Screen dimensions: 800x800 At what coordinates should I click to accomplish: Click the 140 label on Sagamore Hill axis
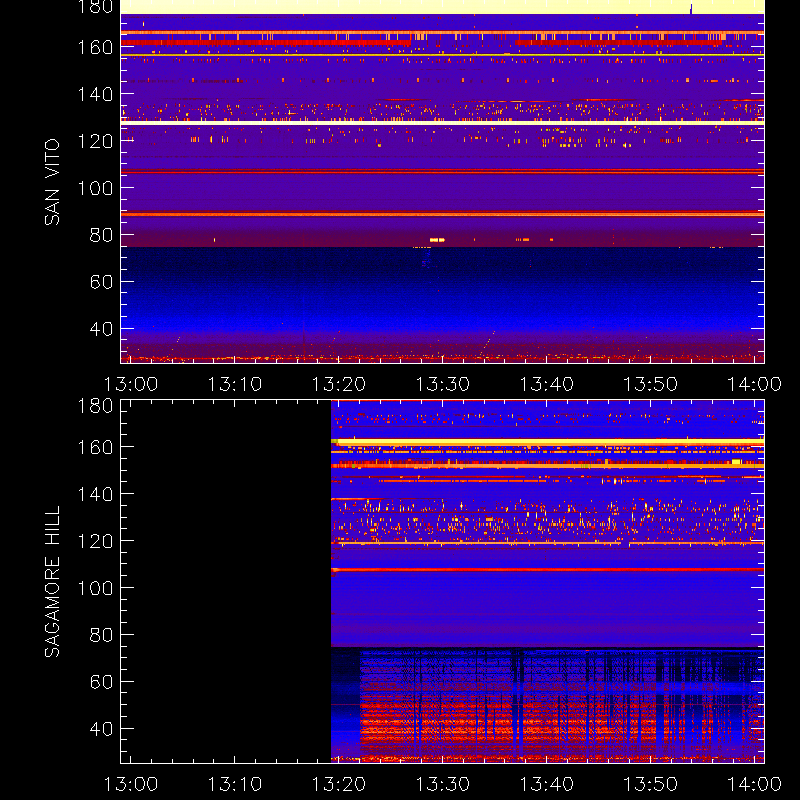coord(95,494)
